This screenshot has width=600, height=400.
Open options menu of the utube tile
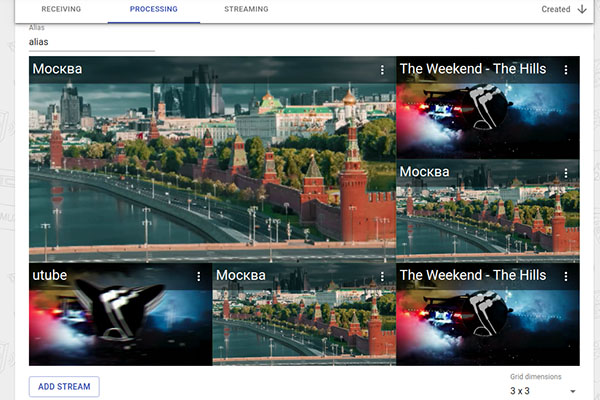click(199, 276)
